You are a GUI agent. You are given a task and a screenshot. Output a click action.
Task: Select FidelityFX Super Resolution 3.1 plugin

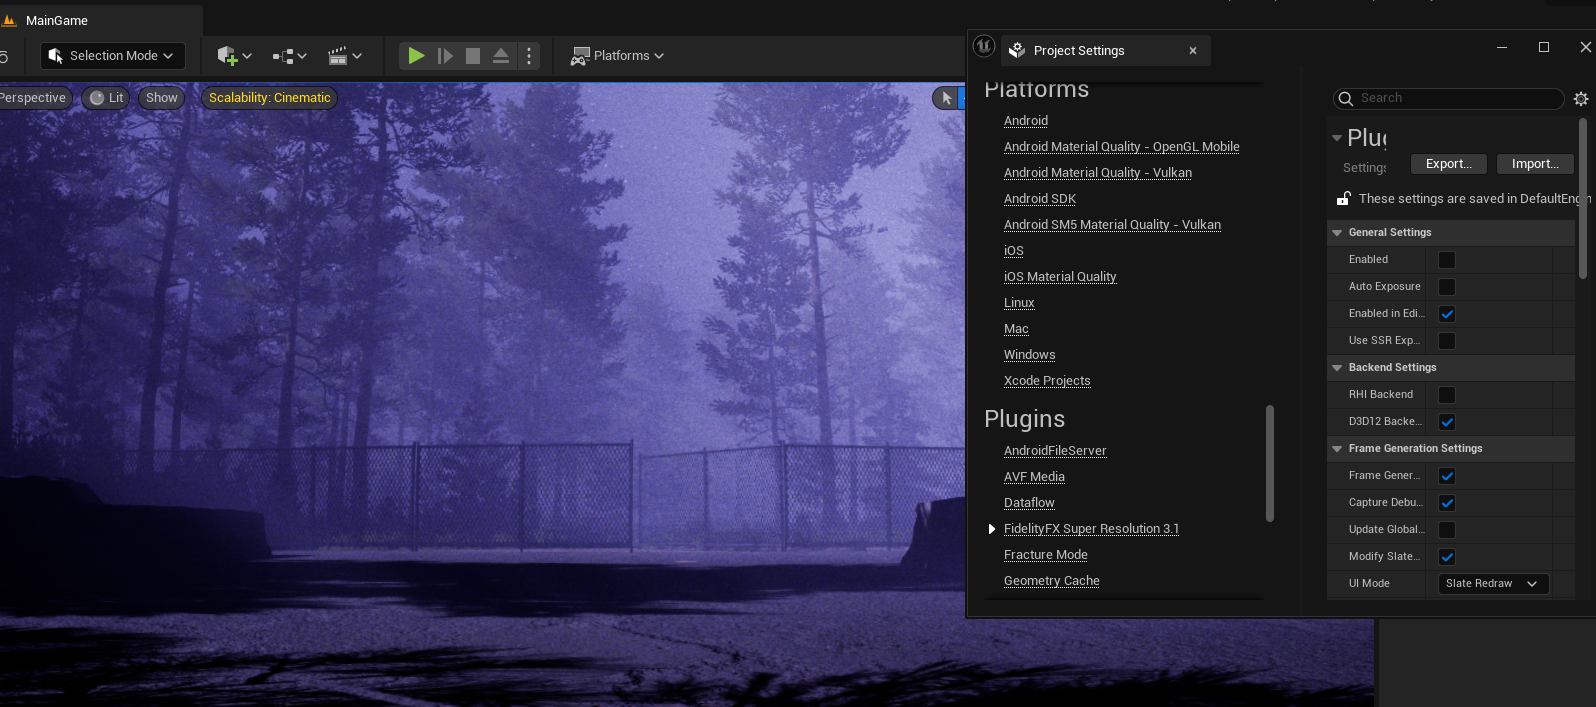(x=1091, y=529)
